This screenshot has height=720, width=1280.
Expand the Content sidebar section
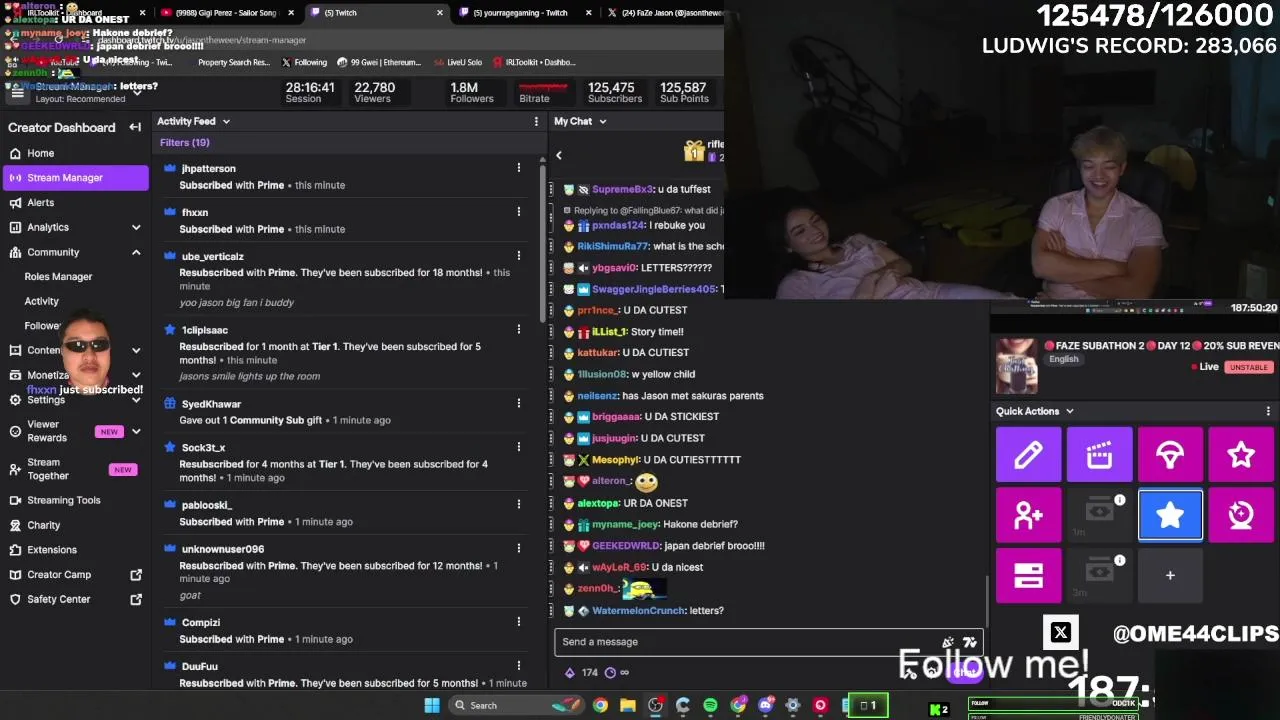click(136, 350)
